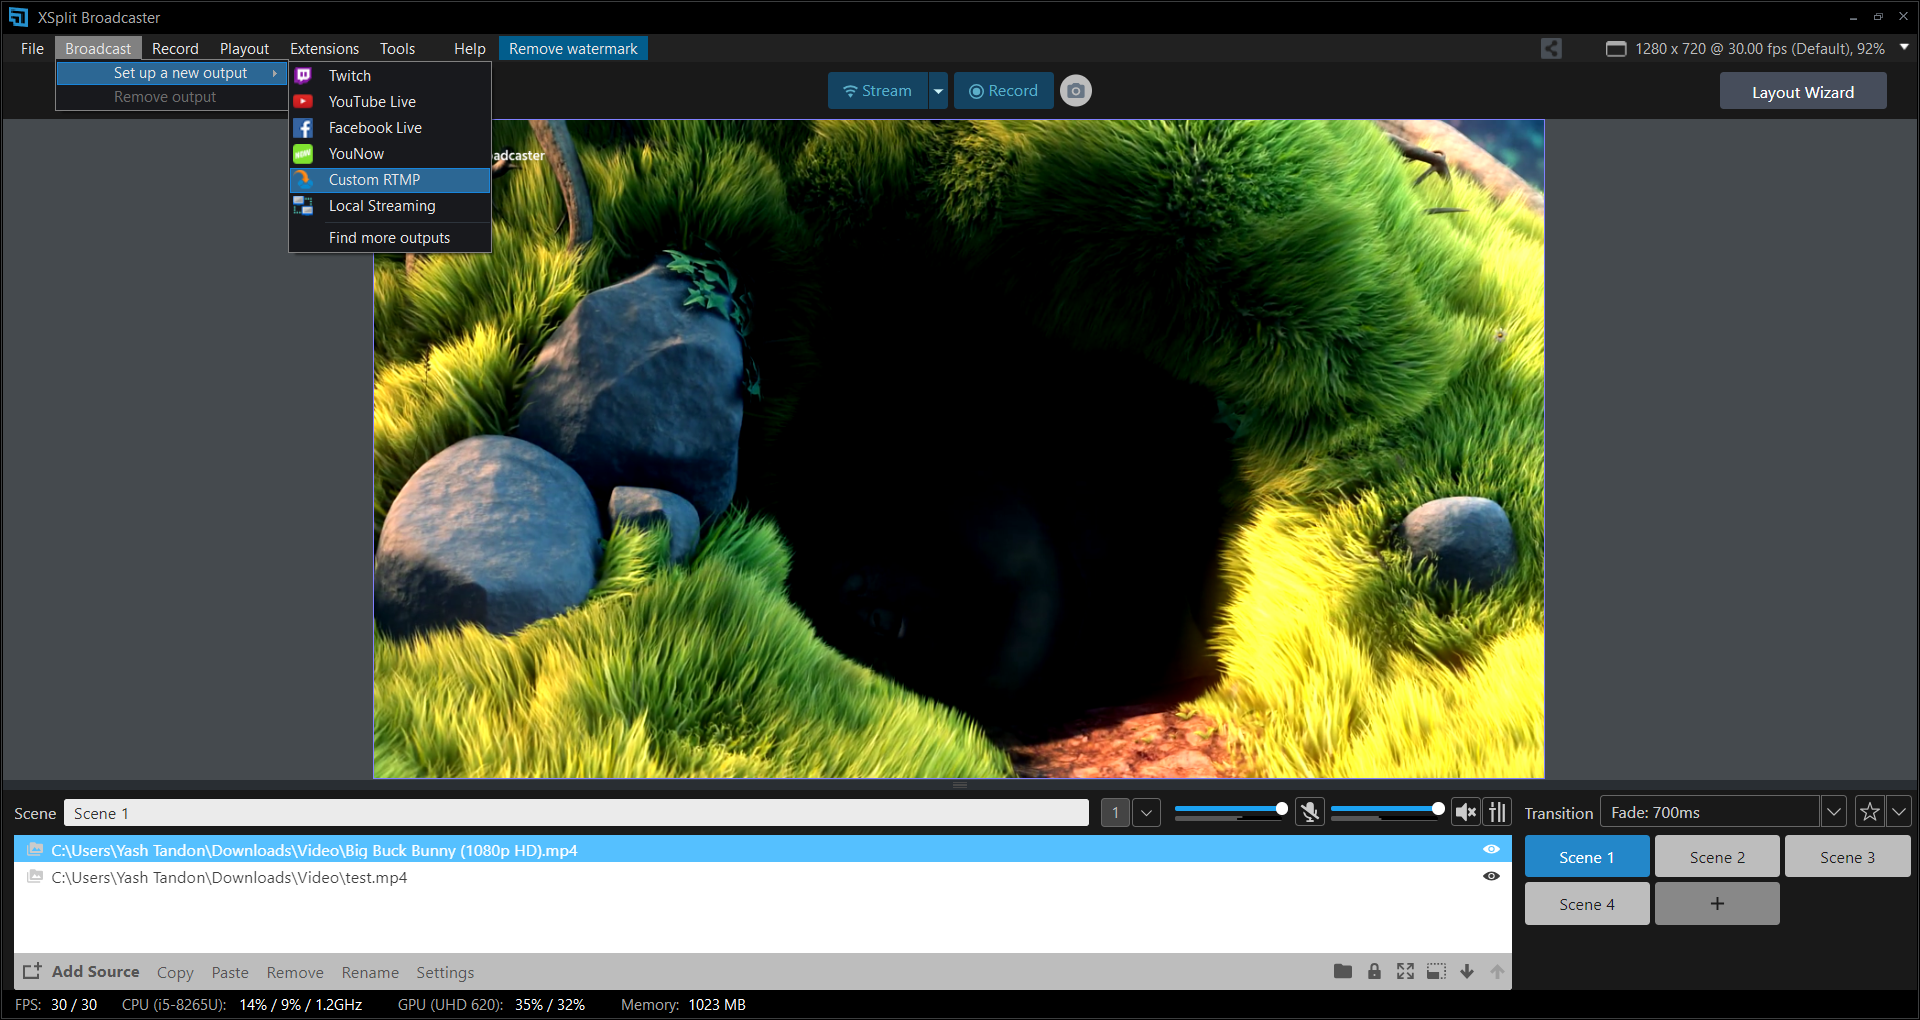Image resolution: width=1920 pixels, height=1020 pixels.
Task: Take a screenshot with the camera icon
Action: click(1076, 91)
